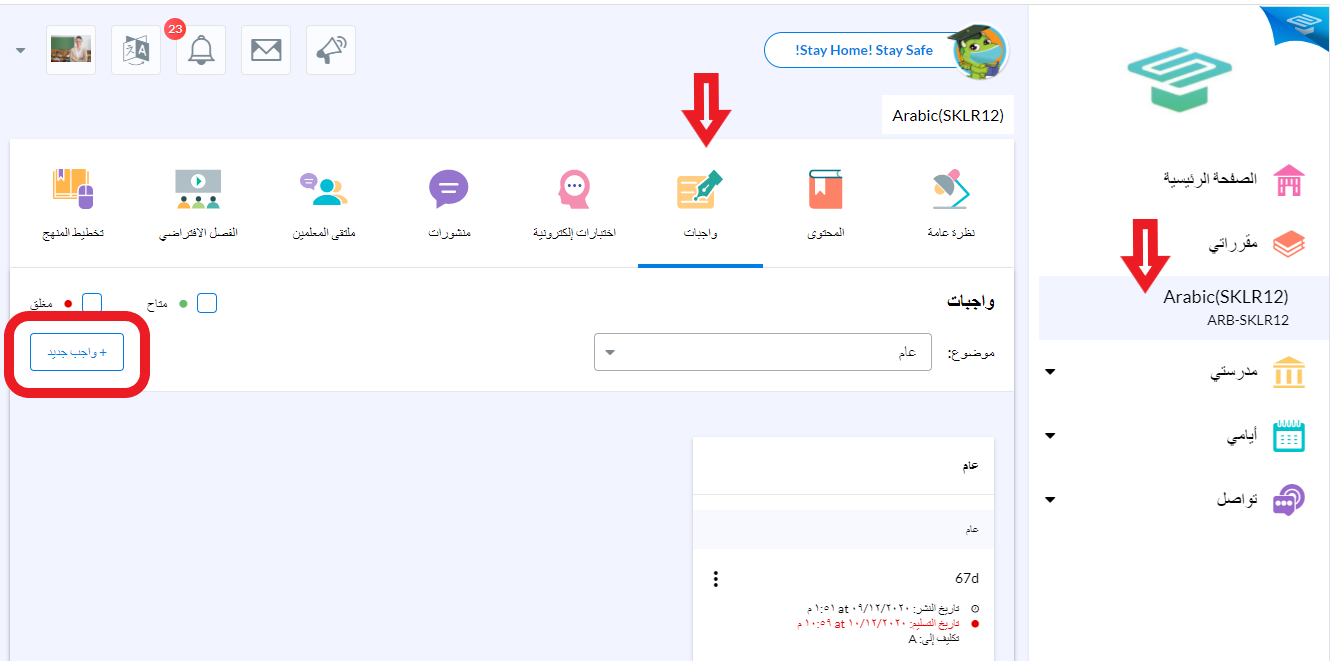Expand the profile dropdown arrow beside avatar

coord(21,50)
